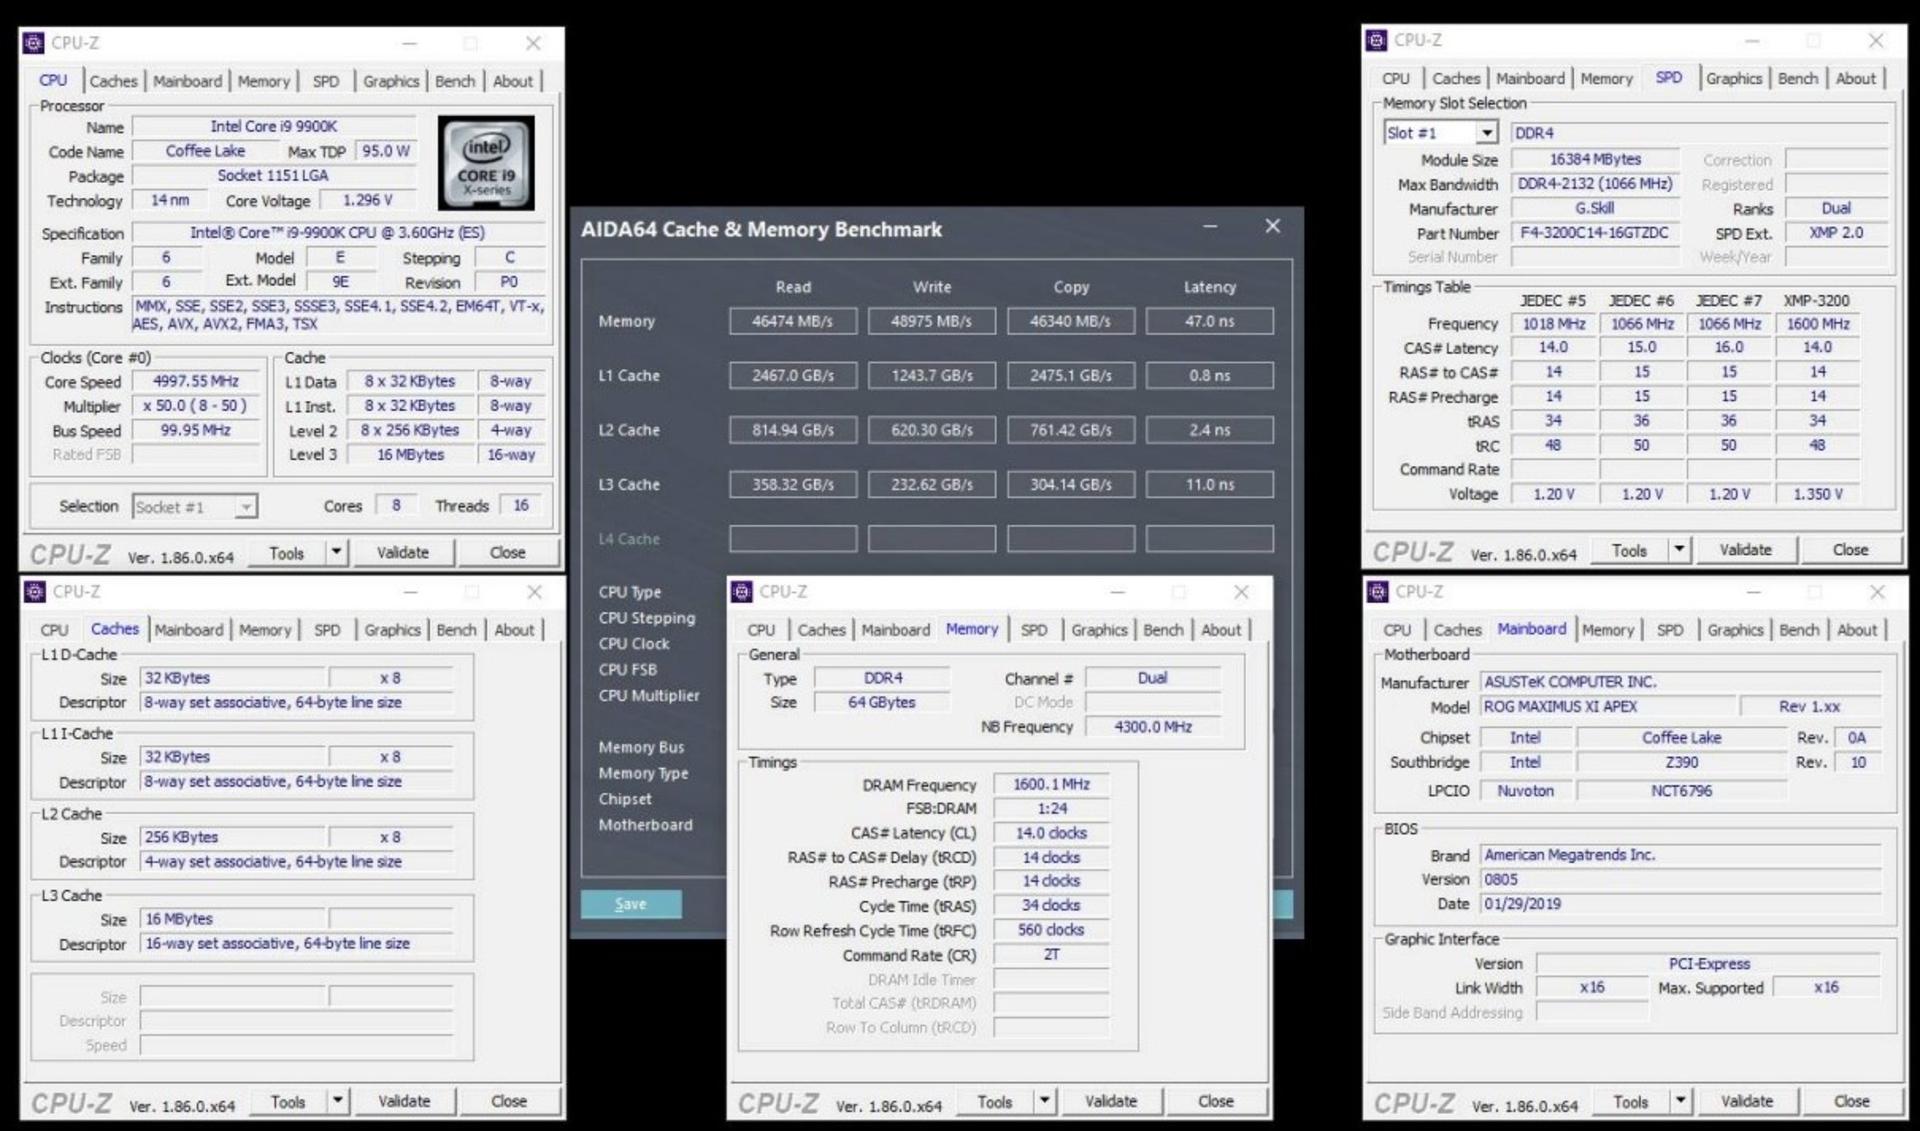The image size is (1920, 1131).
Task: Expand Tools arrow in the Memory timings window
Action: tap(1045, 1101)
